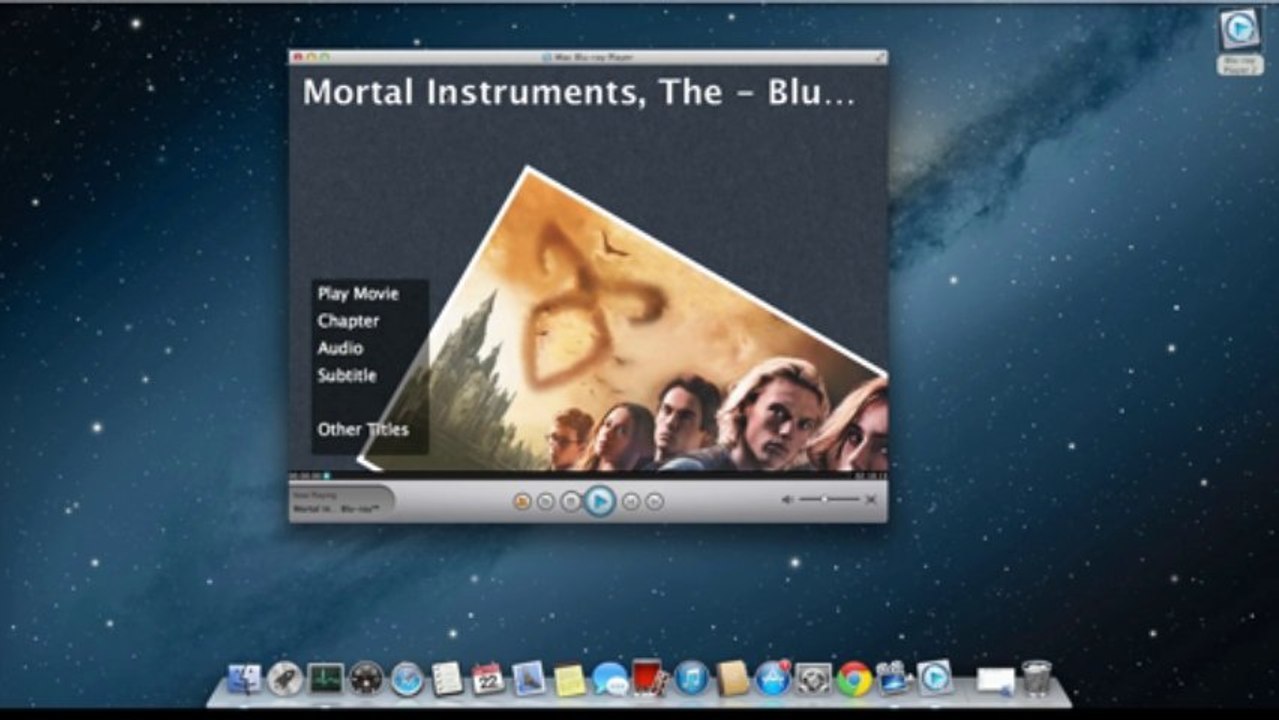The width and height of the screenshot is (1279, 720).
Task: Restore the minimized window in the Dock
Action: tap(995, 680)
